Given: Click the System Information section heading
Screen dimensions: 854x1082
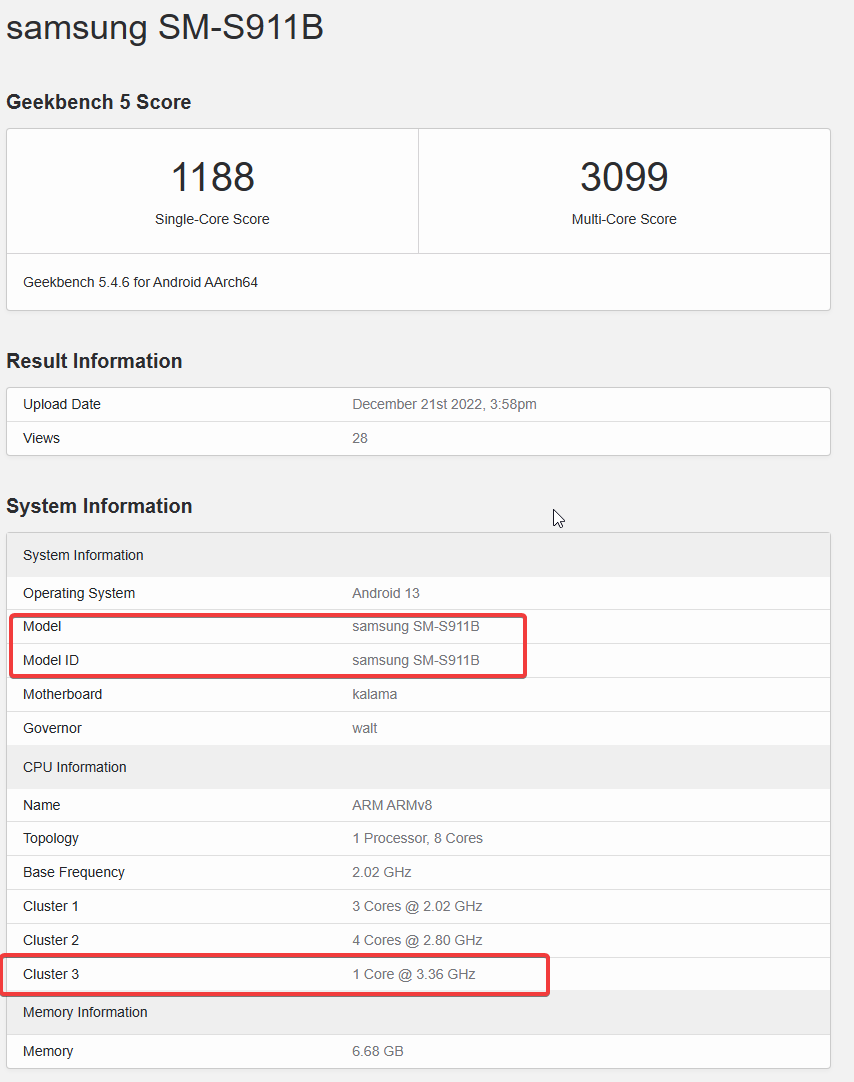Looking at the screenshot, I should (x=99, y=506).
